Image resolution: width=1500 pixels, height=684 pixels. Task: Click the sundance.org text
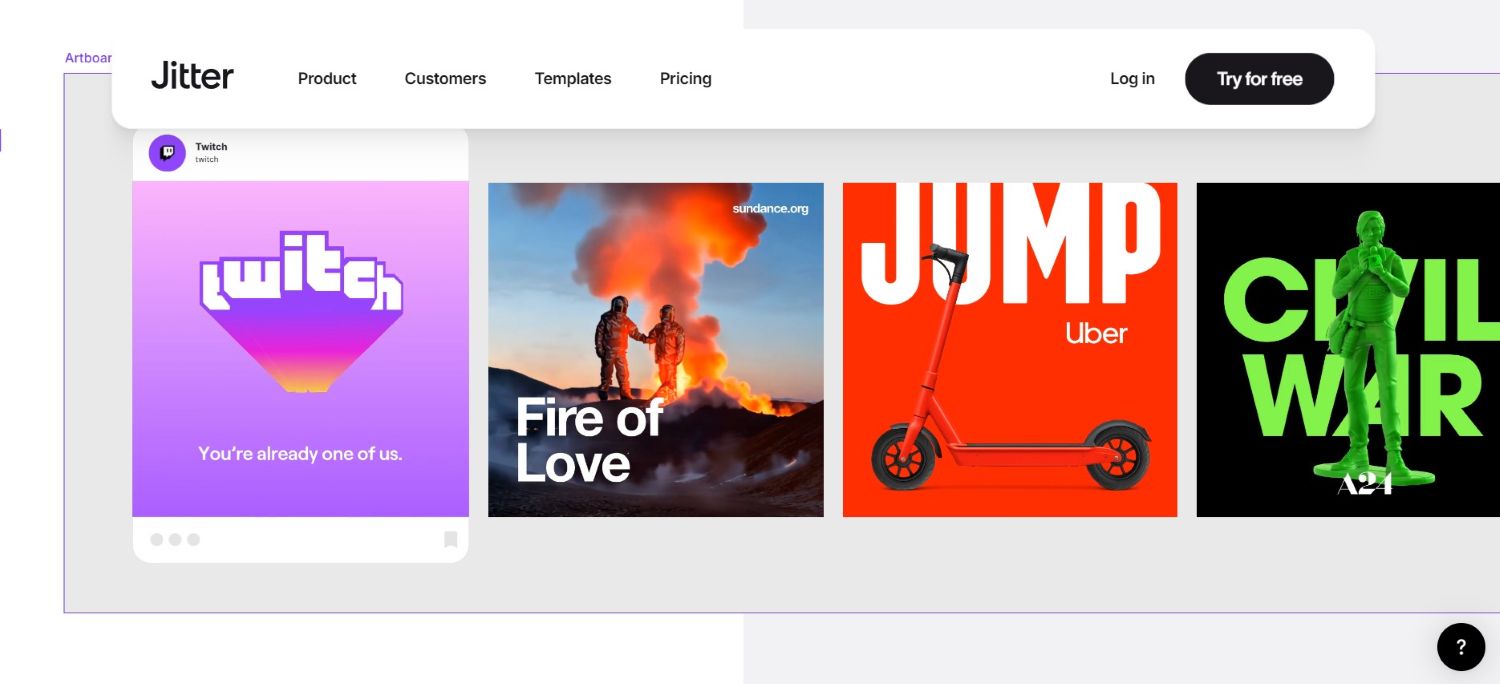[x=770, y=209]
